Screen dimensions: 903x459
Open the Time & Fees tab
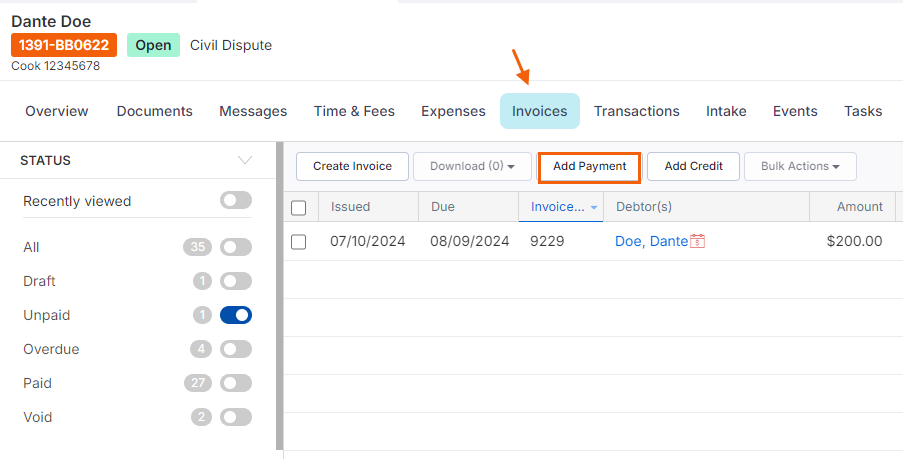[x=354, y=111]
